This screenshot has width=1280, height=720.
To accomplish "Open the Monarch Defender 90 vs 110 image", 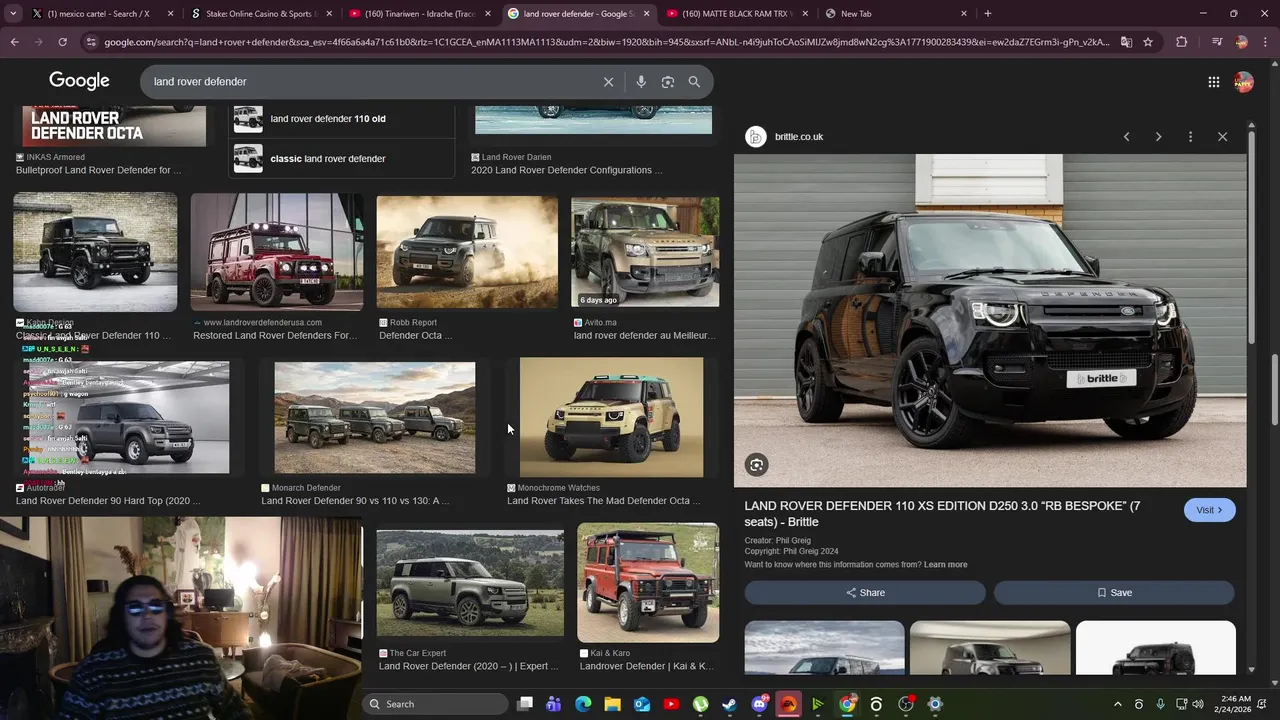I will 375,418.
